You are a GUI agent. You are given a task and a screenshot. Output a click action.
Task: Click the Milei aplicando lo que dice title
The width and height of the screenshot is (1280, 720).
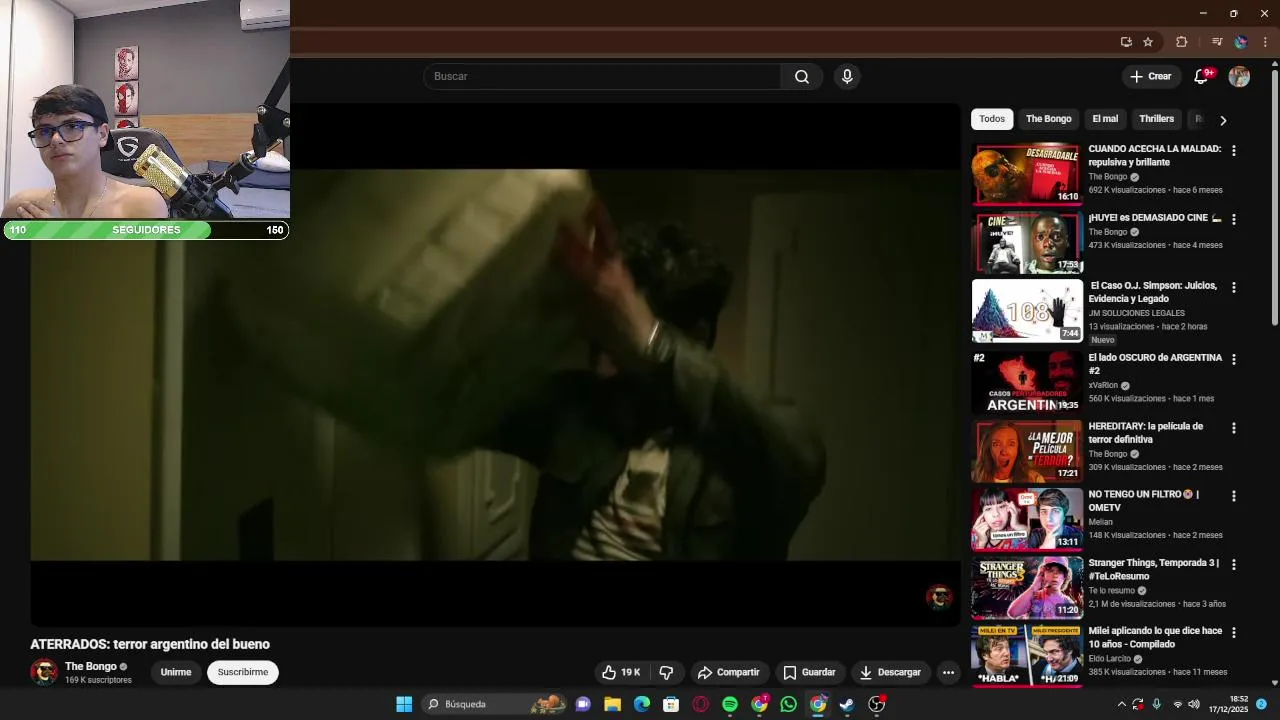click(1155, 638)
